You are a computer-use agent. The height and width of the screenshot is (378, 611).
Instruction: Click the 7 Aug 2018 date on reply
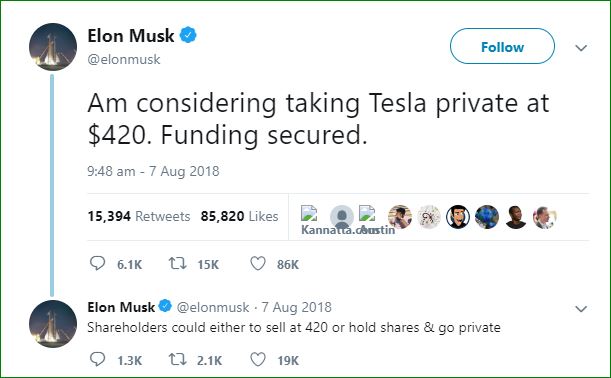[296, 307]
